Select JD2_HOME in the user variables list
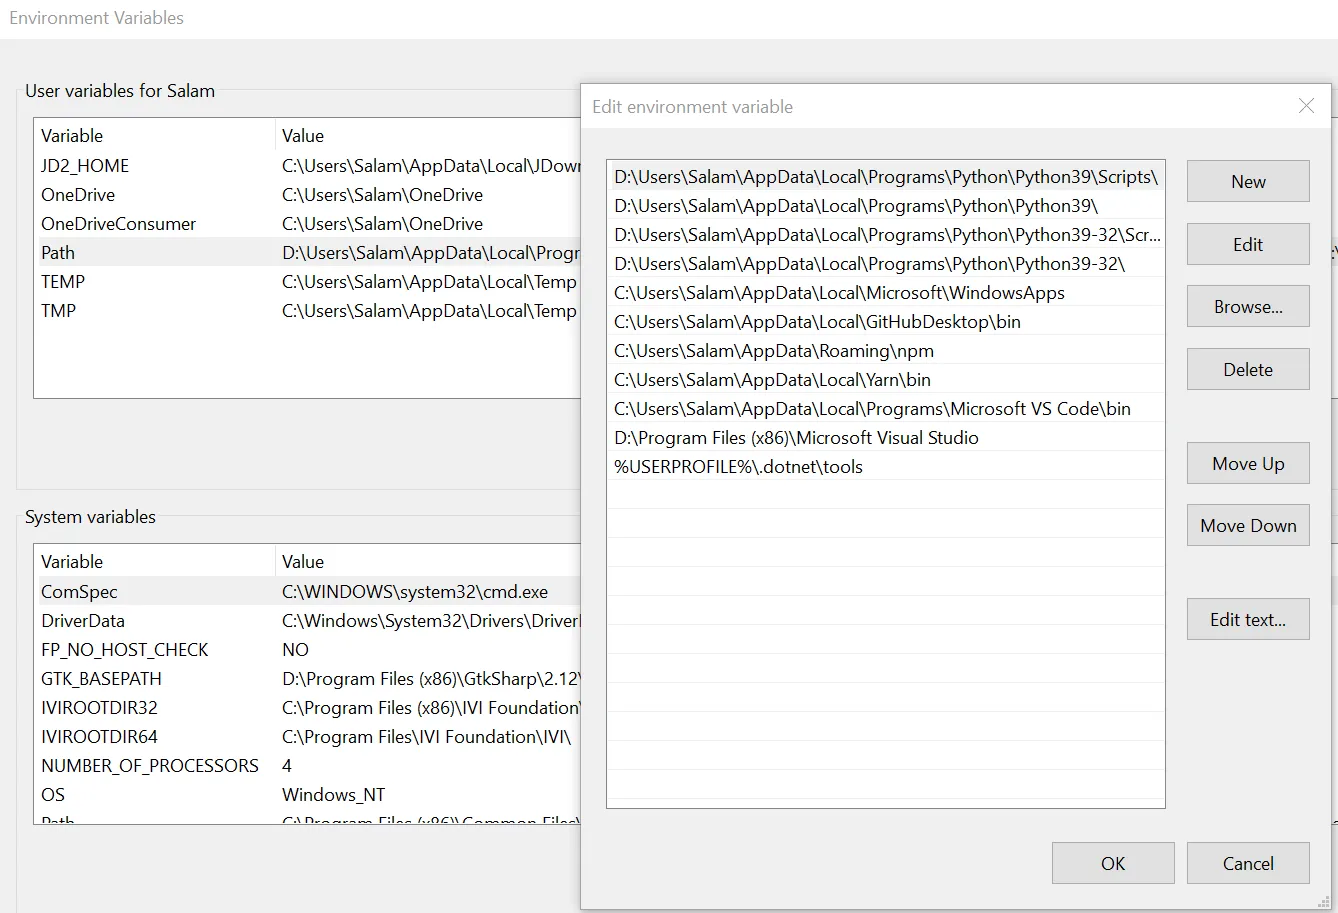1338x913 pixels. point(308,166)
